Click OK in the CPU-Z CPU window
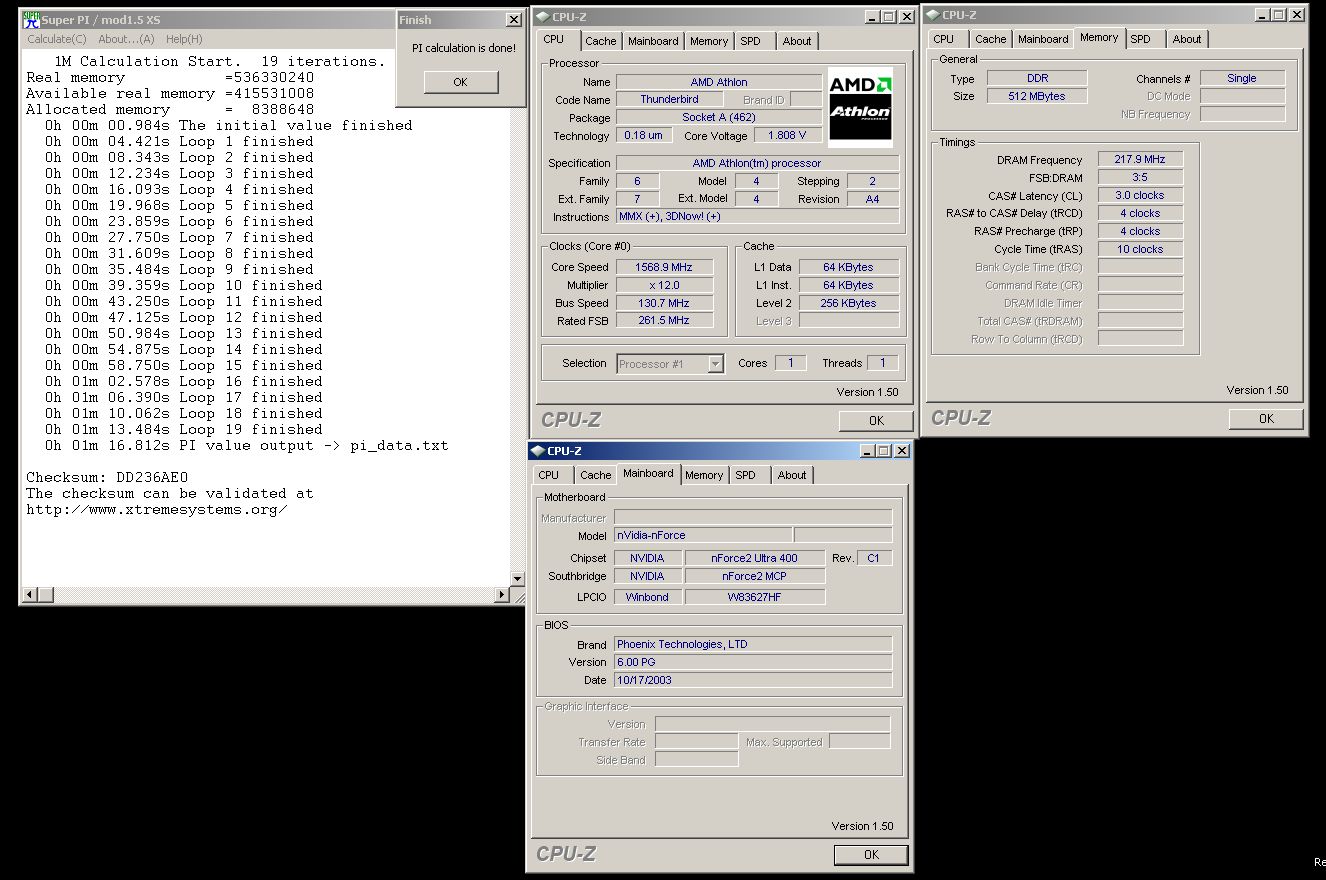The height and width of the screenshot is (880, 1326). (x=876, y=421)
